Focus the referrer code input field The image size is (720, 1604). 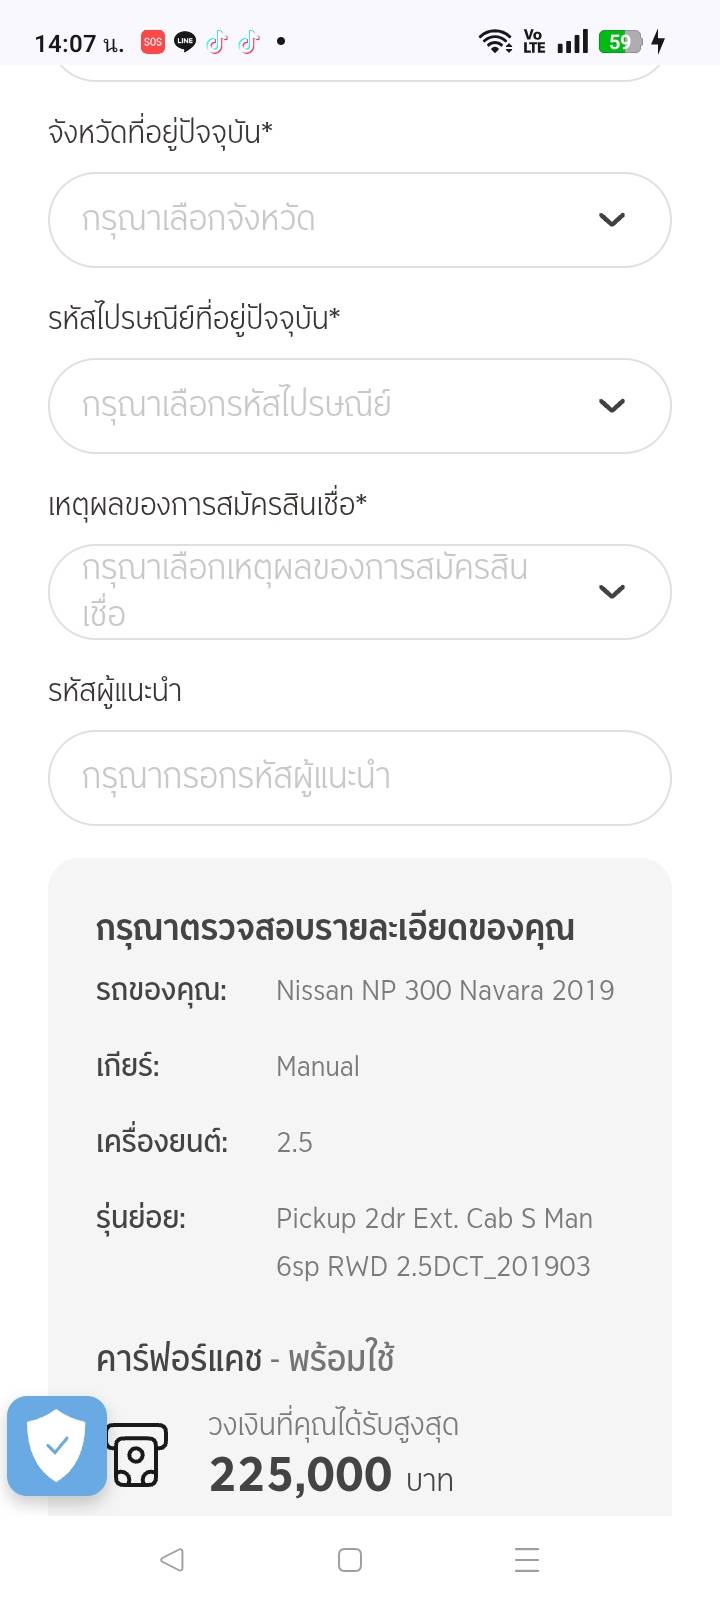(359, 778)
